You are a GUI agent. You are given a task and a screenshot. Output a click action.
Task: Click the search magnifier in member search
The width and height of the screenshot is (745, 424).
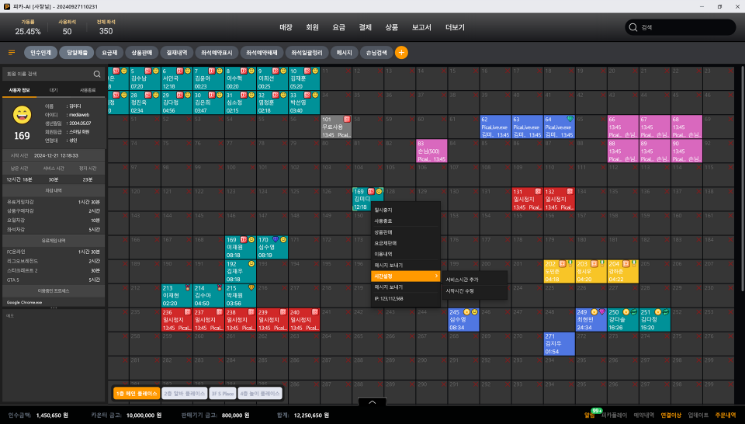(97, 74)
